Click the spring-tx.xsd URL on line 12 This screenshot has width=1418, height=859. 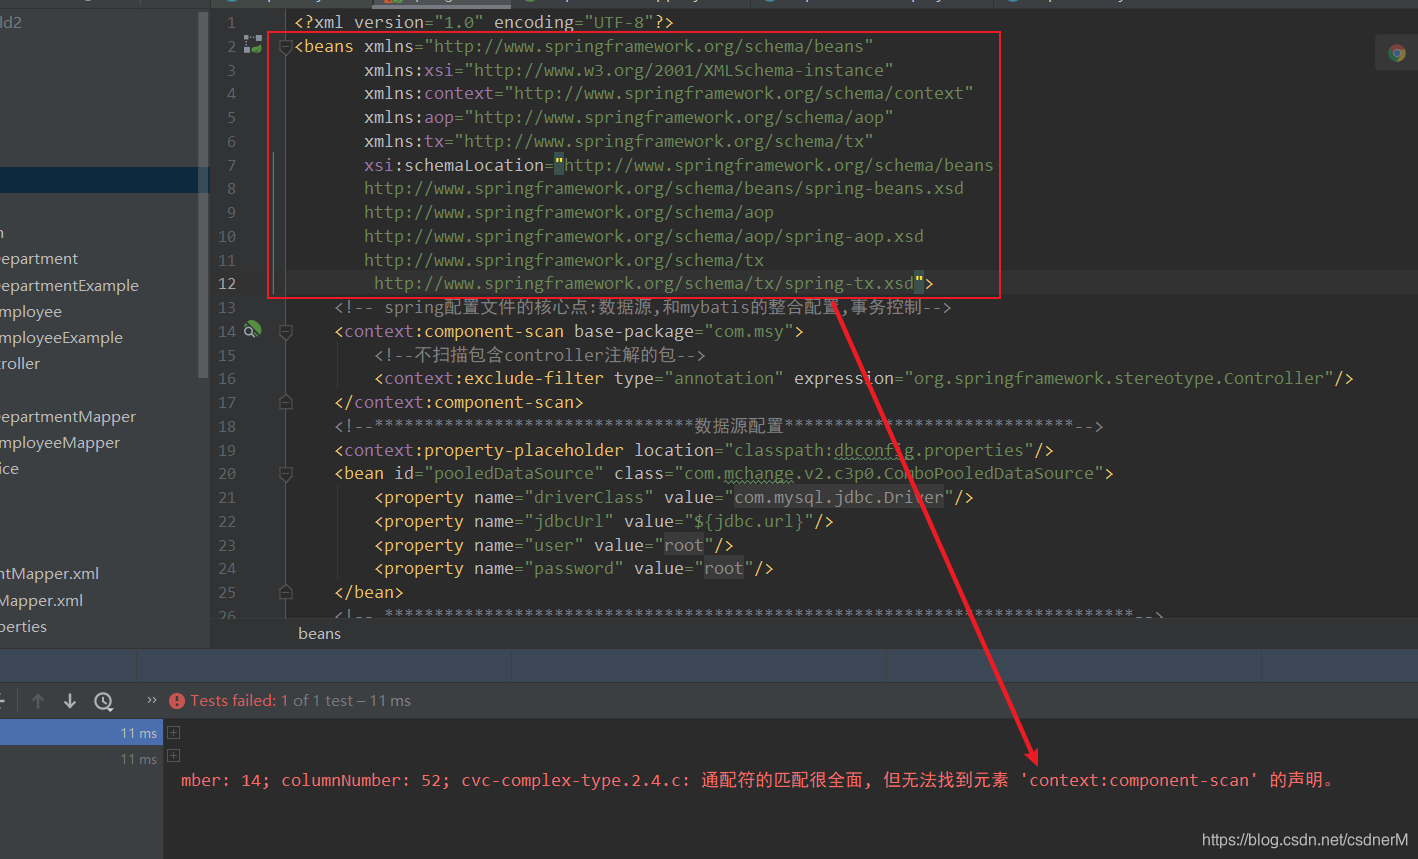(644, 283)
